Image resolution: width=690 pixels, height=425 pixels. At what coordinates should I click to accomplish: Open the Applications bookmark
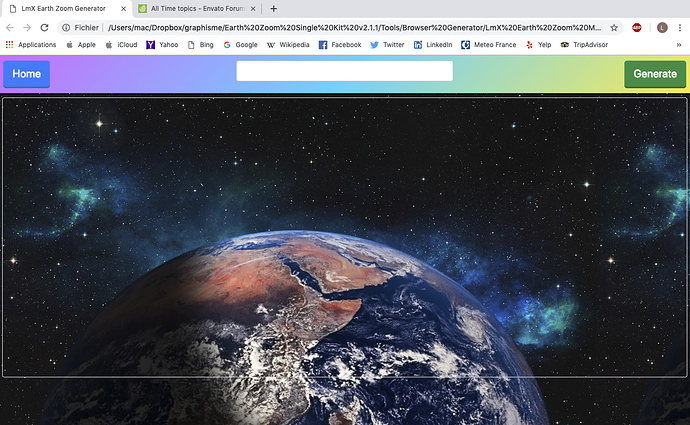31,44
